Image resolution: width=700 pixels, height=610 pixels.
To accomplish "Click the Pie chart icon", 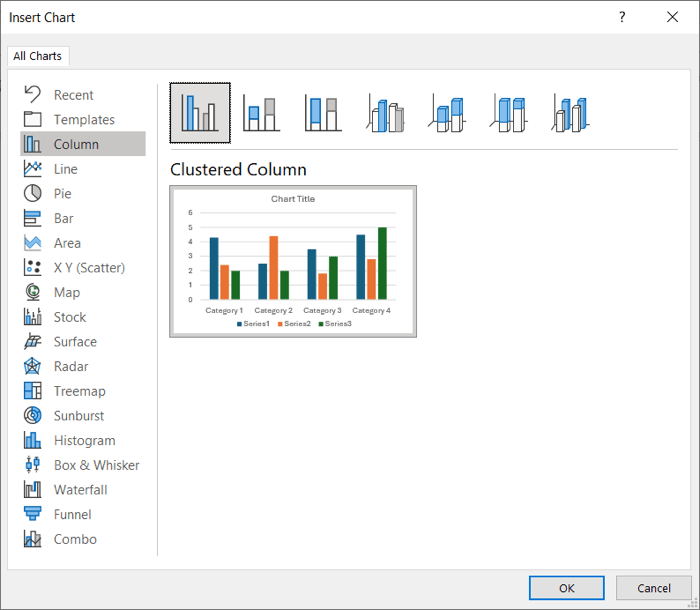I will 33,193.
